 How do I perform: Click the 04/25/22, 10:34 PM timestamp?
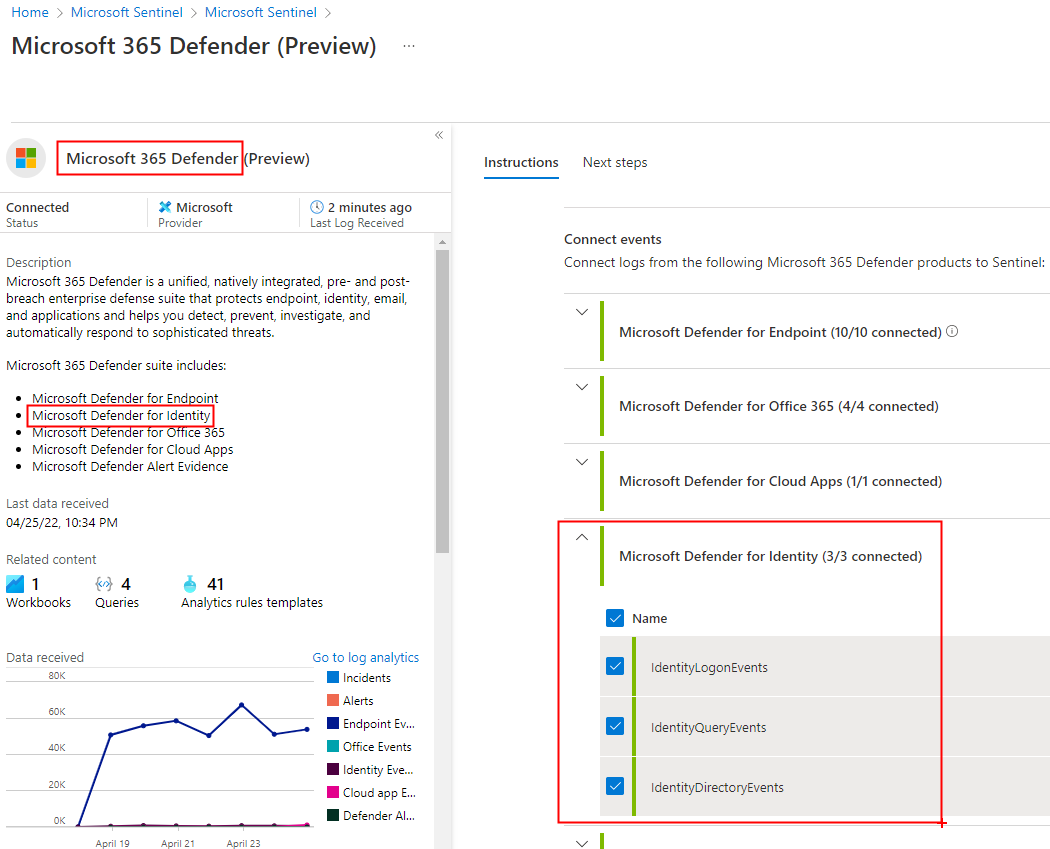[x=62, y=522]
